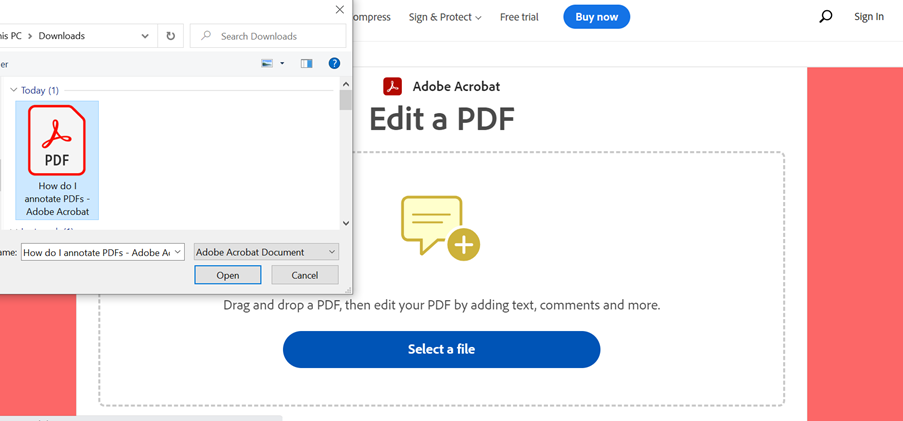
Task: Open the Compress menu item
Action: pos(371,17)
